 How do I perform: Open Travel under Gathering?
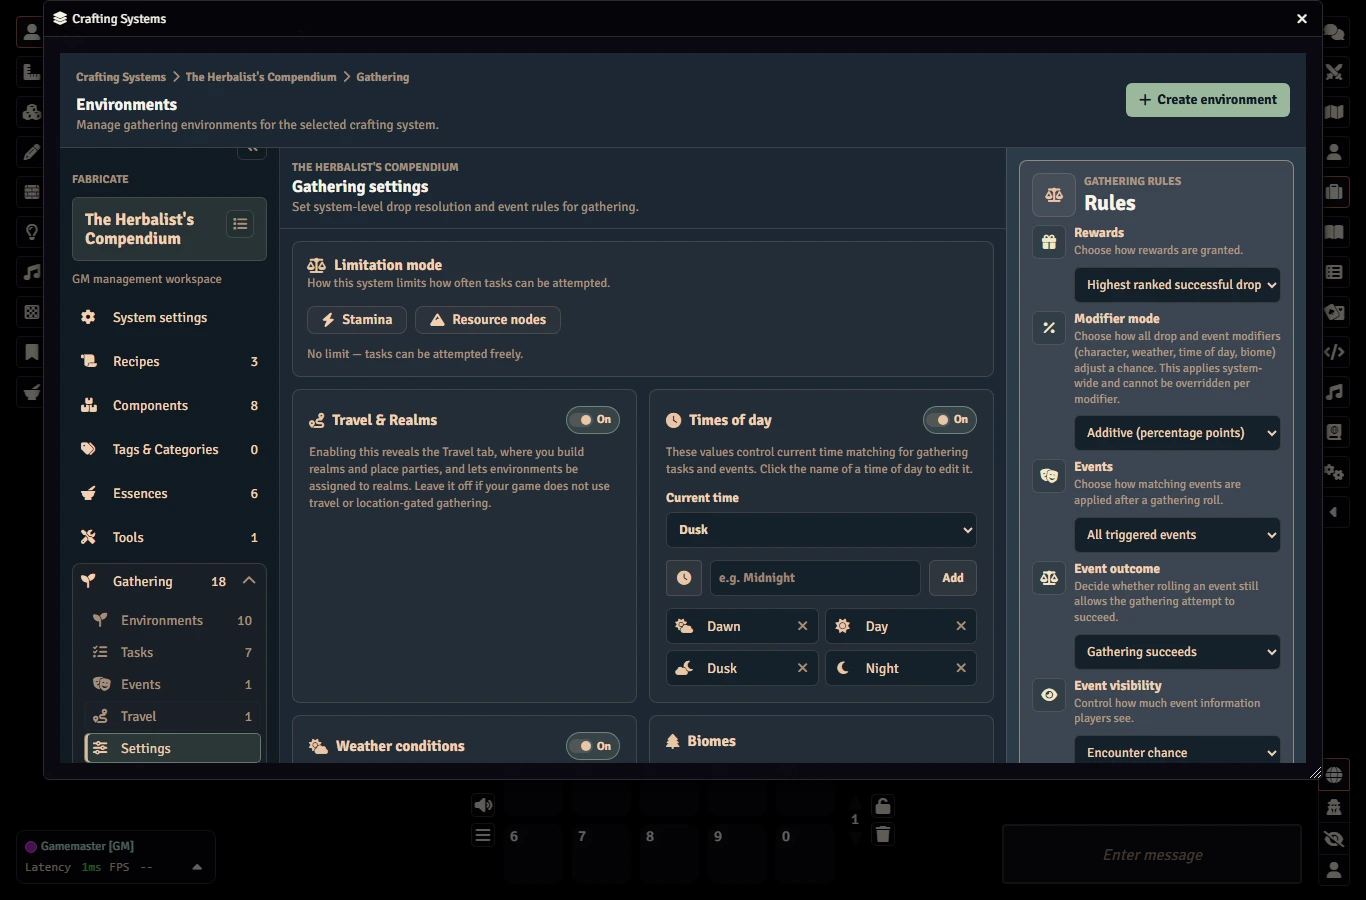tap(173, 716)
